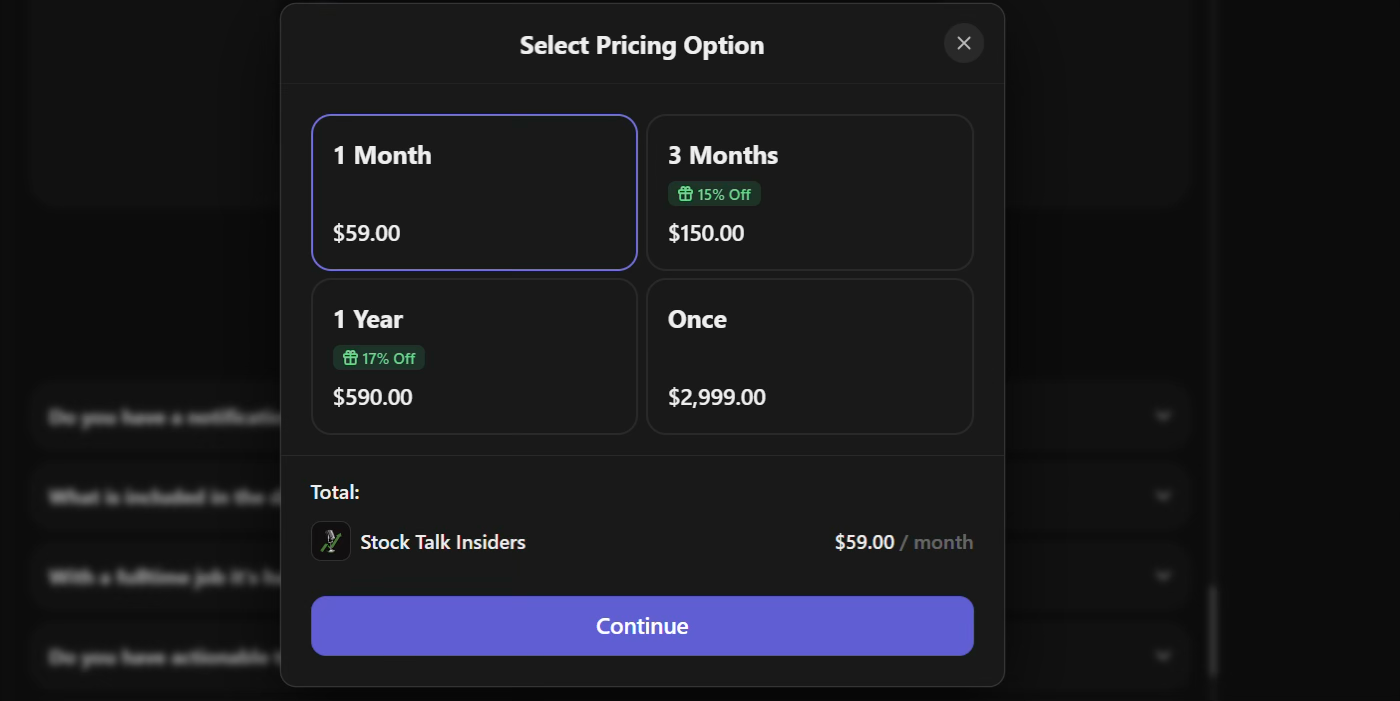Click the gift icon on the 17% Off badge
This screenshot has height=701, width=1400.
(x=352, y=357)
